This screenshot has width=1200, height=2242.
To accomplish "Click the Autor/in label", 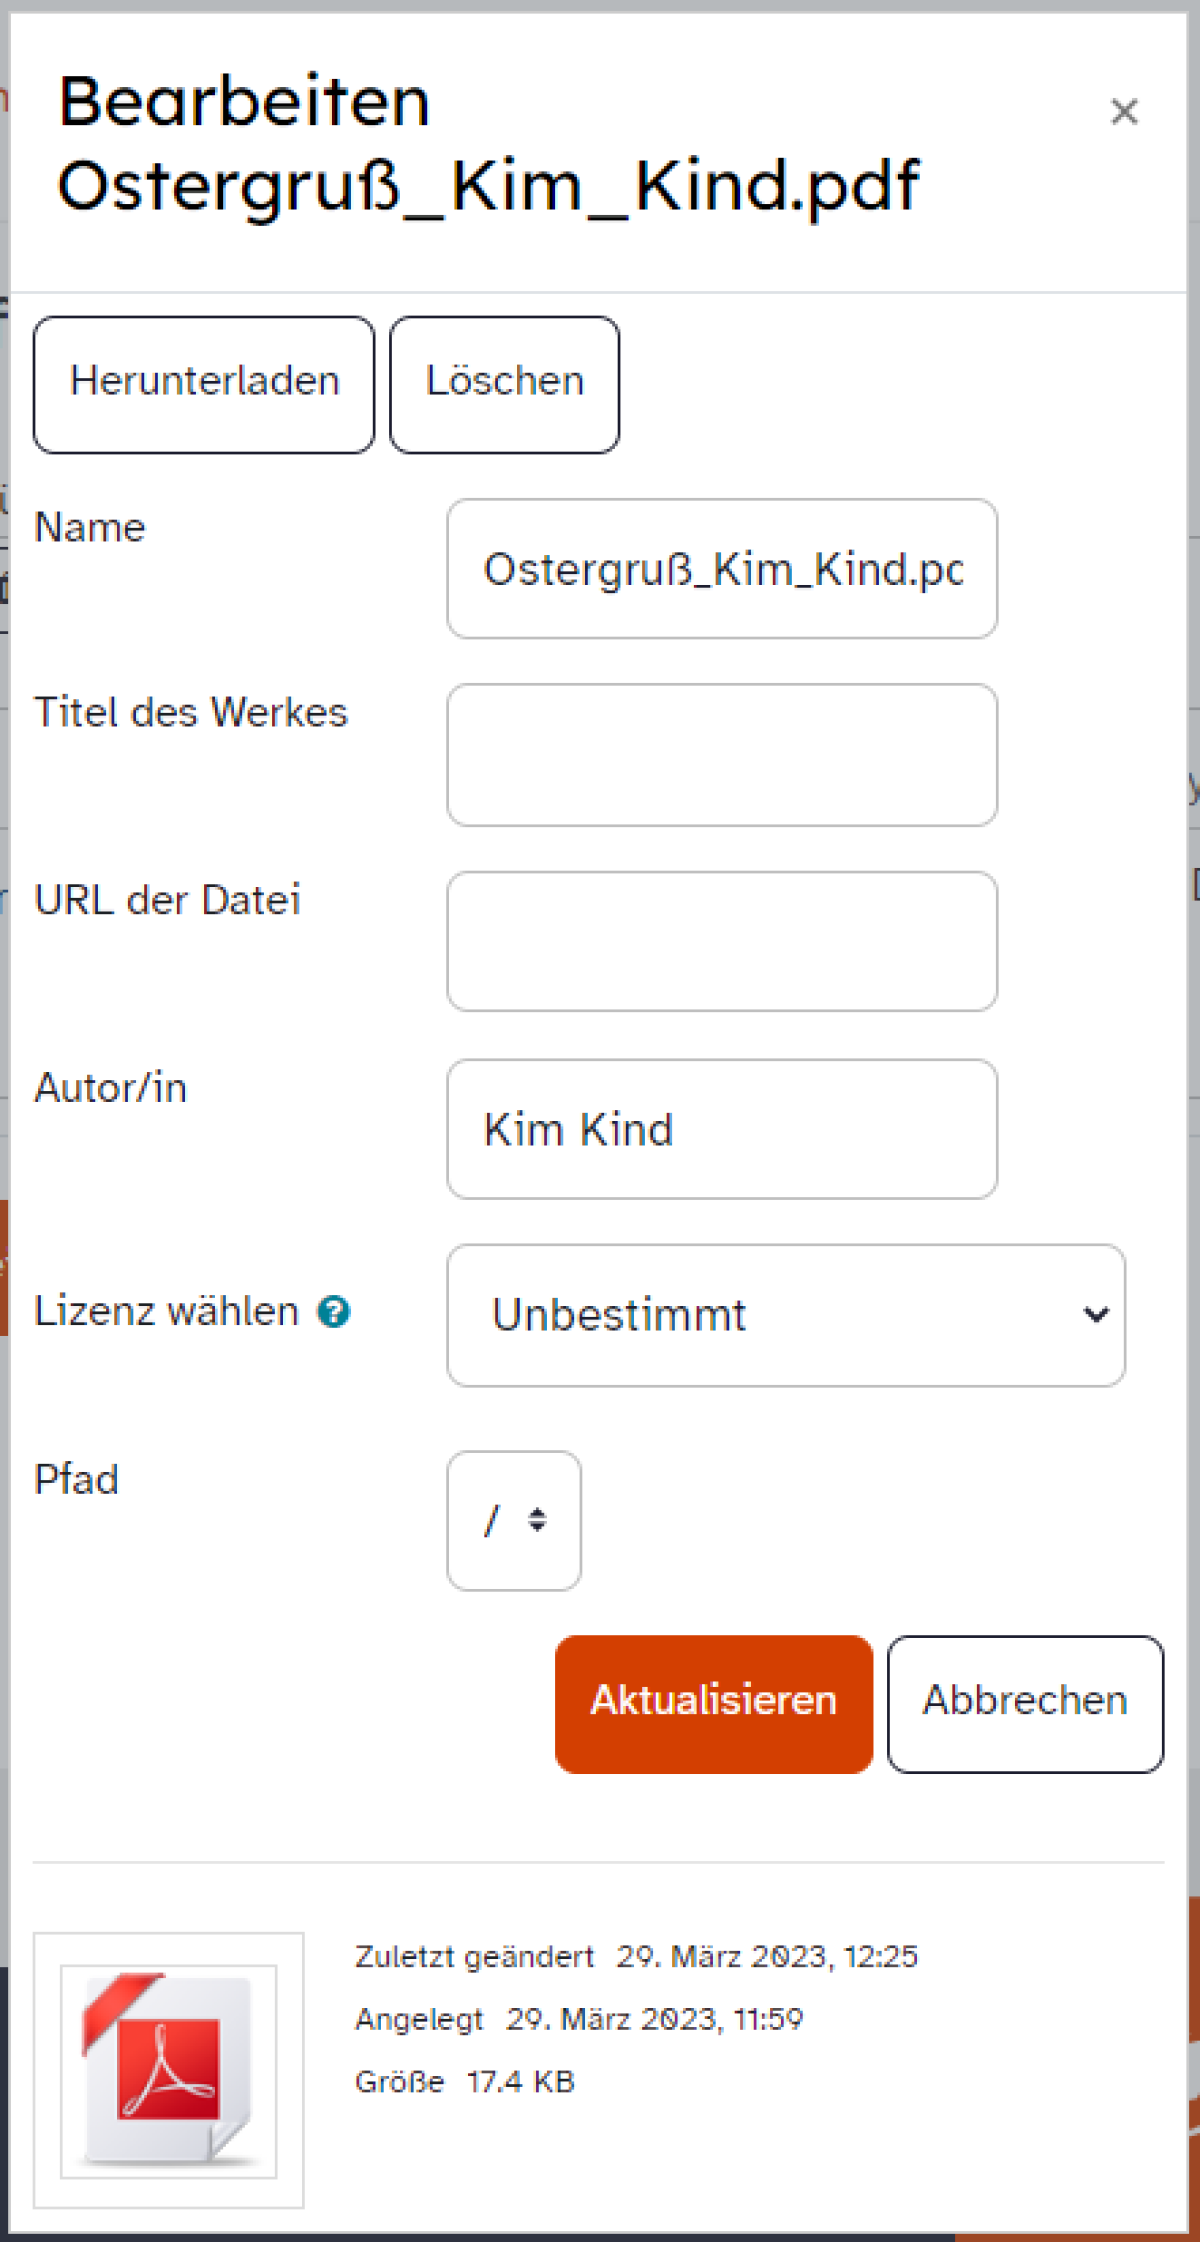I will [110, 1088].
